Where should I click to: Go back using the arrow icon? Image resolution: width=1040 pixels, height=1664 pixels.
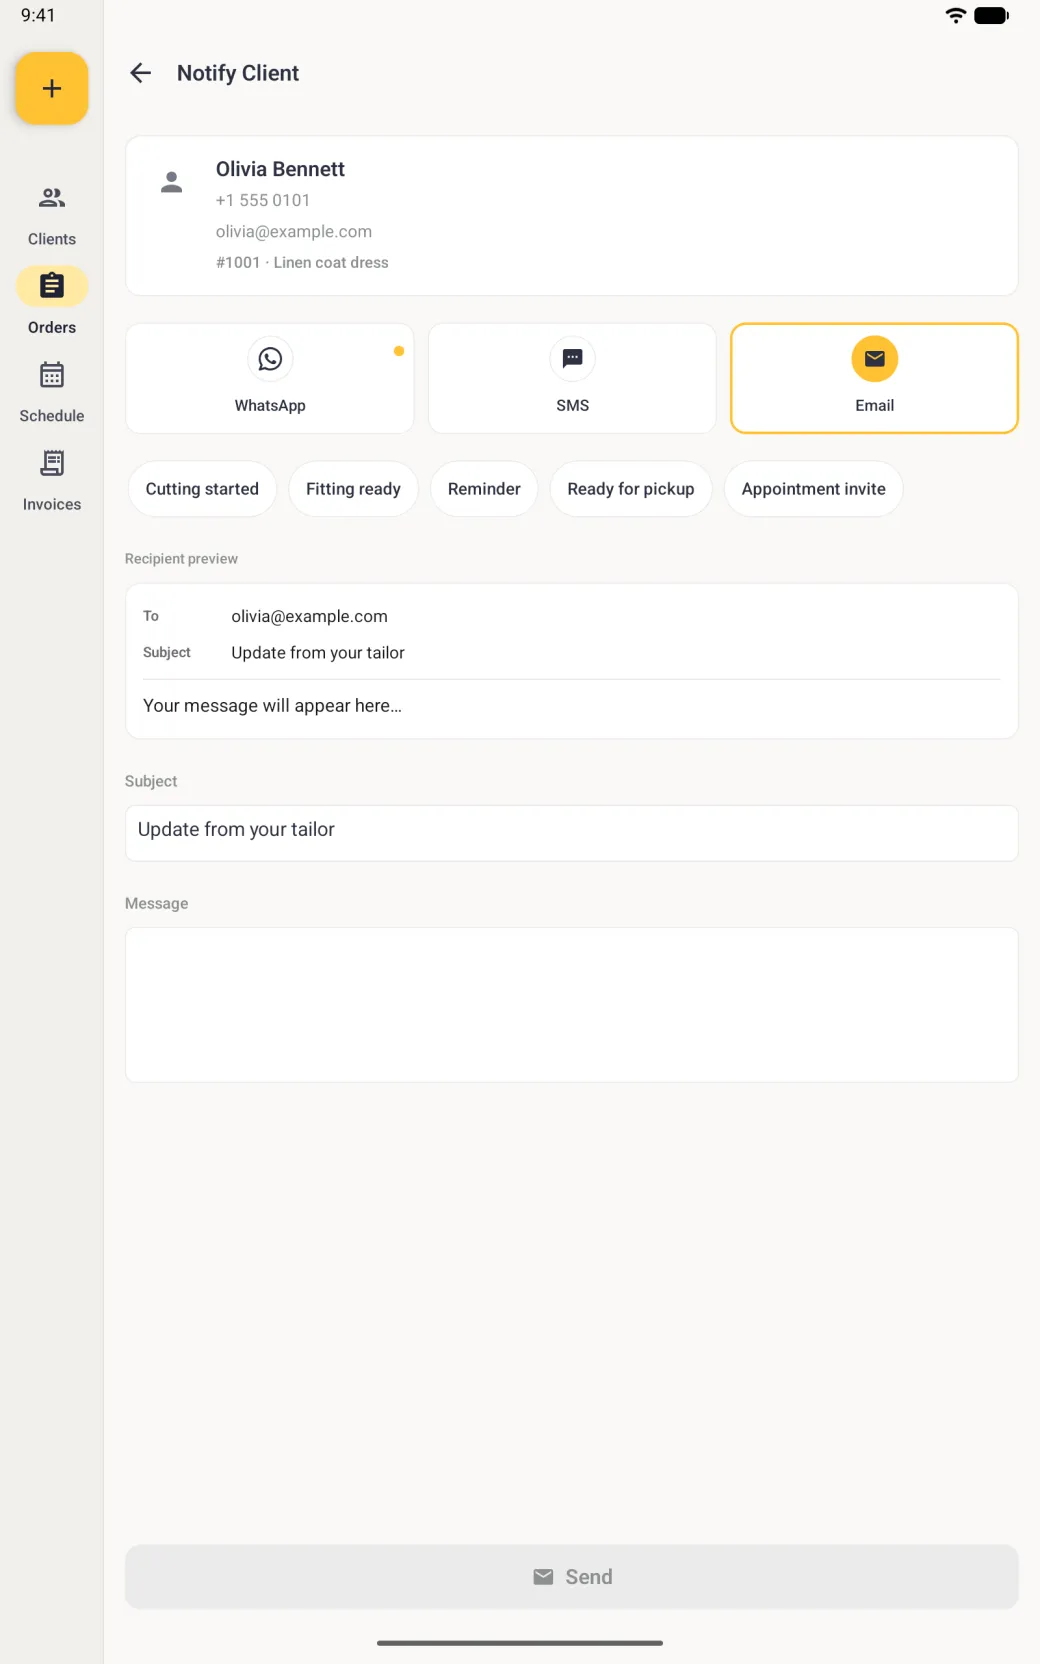pos(141,73)
